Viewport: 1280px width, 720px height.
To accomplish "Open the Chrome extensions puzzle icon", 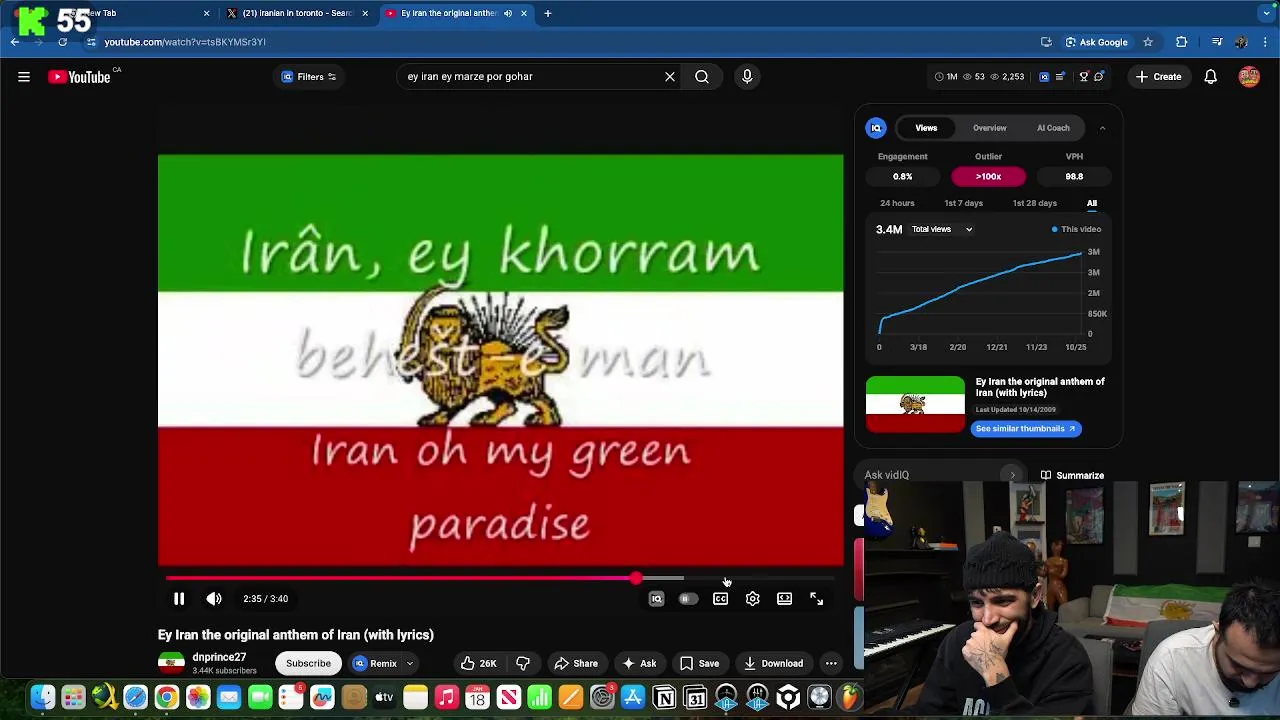I will [1182, 42].
